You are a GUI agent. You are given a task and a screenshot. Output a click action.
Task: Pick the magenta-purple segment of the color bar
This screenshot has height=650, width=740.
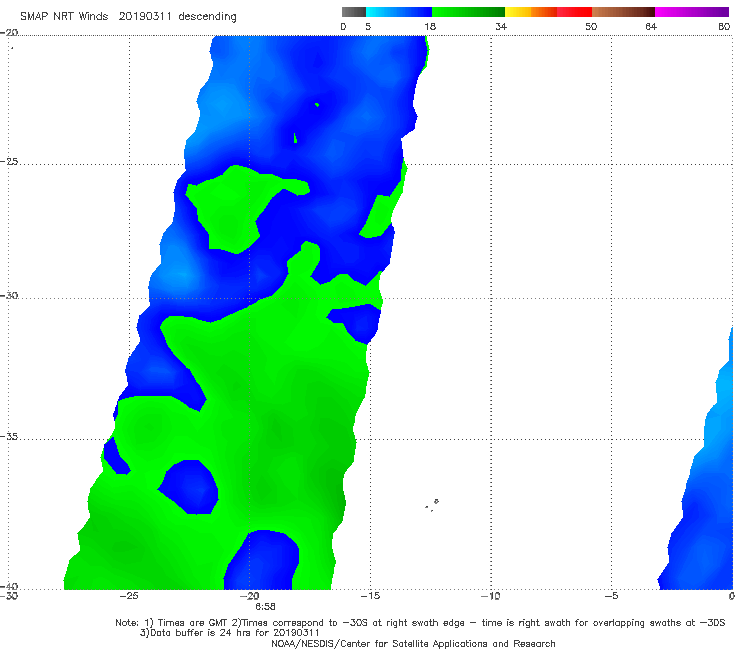[692, 12]
